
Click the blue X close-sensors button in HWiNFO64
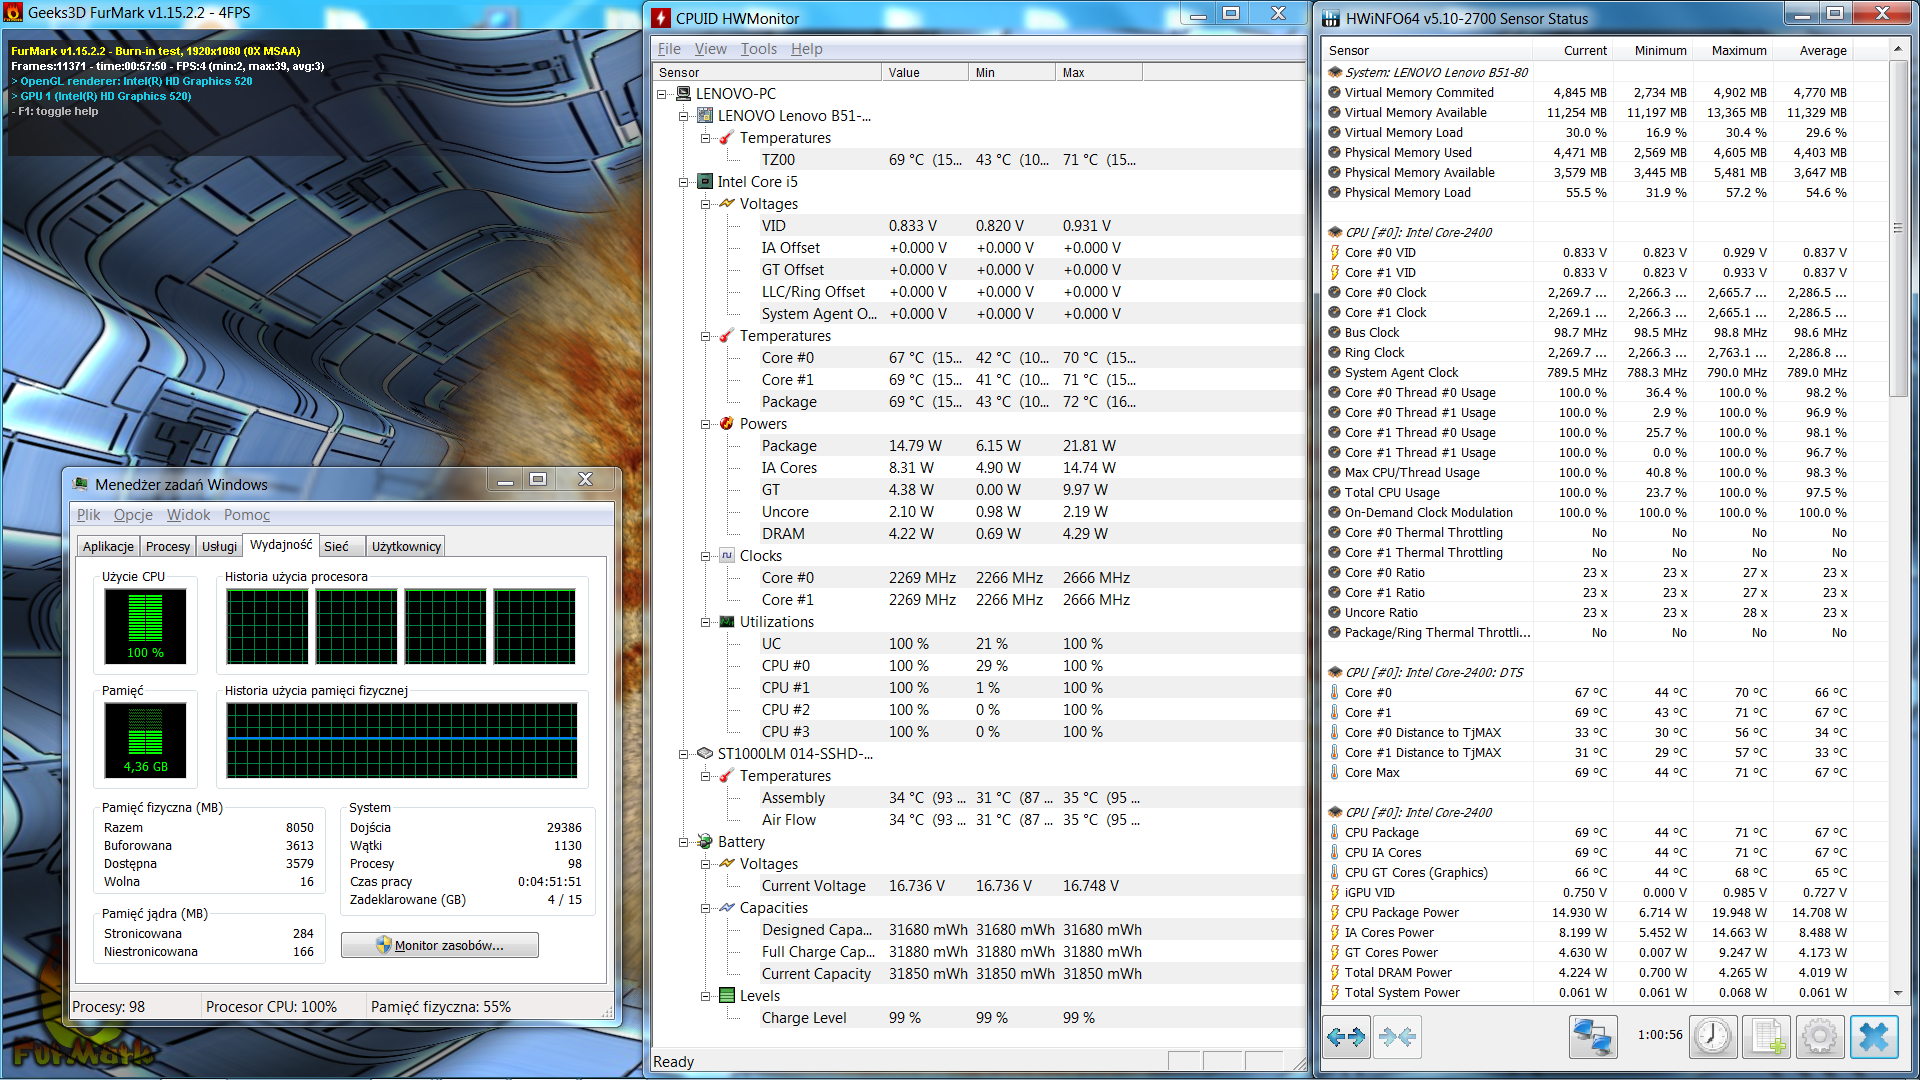[1874, 1037]
